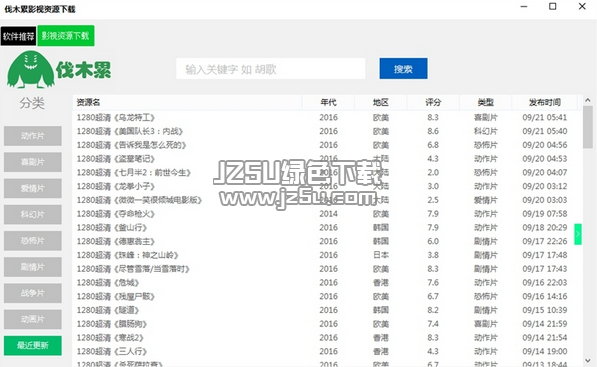This screenshot has width=597, height=367.
Task: Select the 科幻片 category button
Action: tap(33, 214)
